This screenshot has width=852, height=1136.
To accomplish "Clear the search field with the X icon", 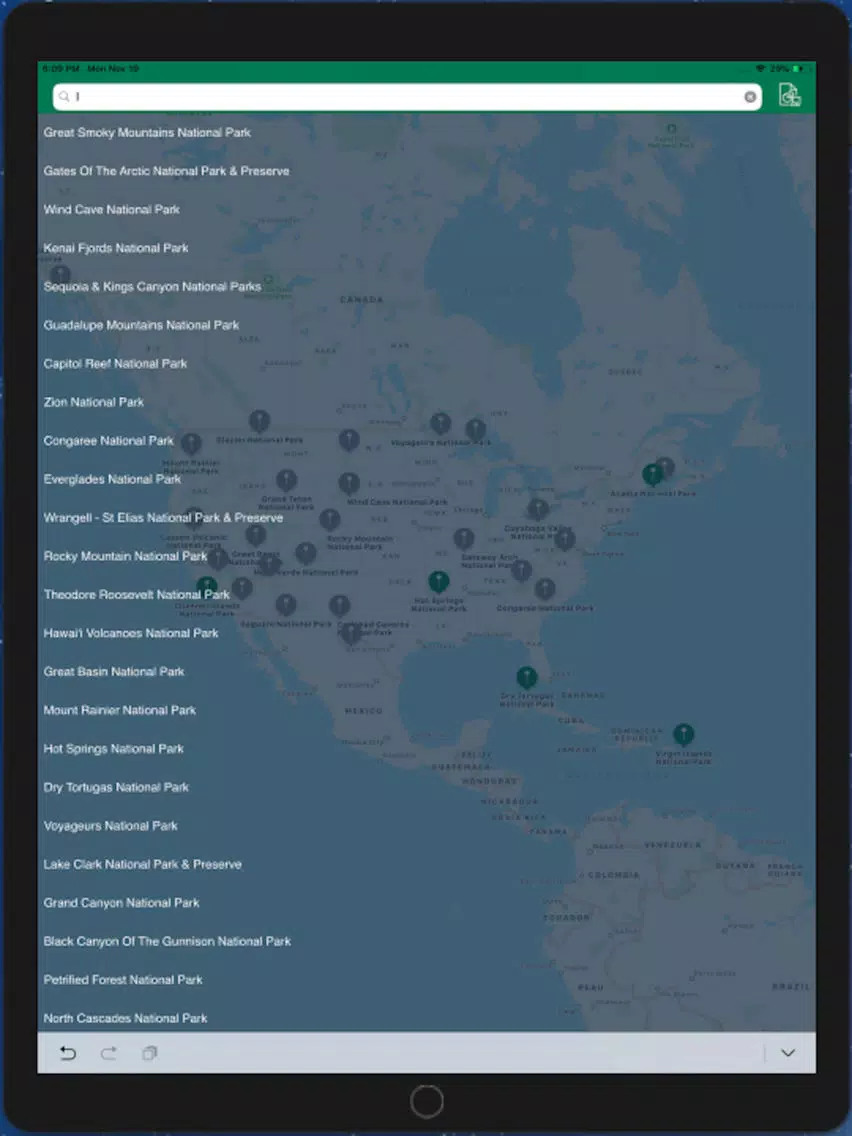I will click(750, 97).
